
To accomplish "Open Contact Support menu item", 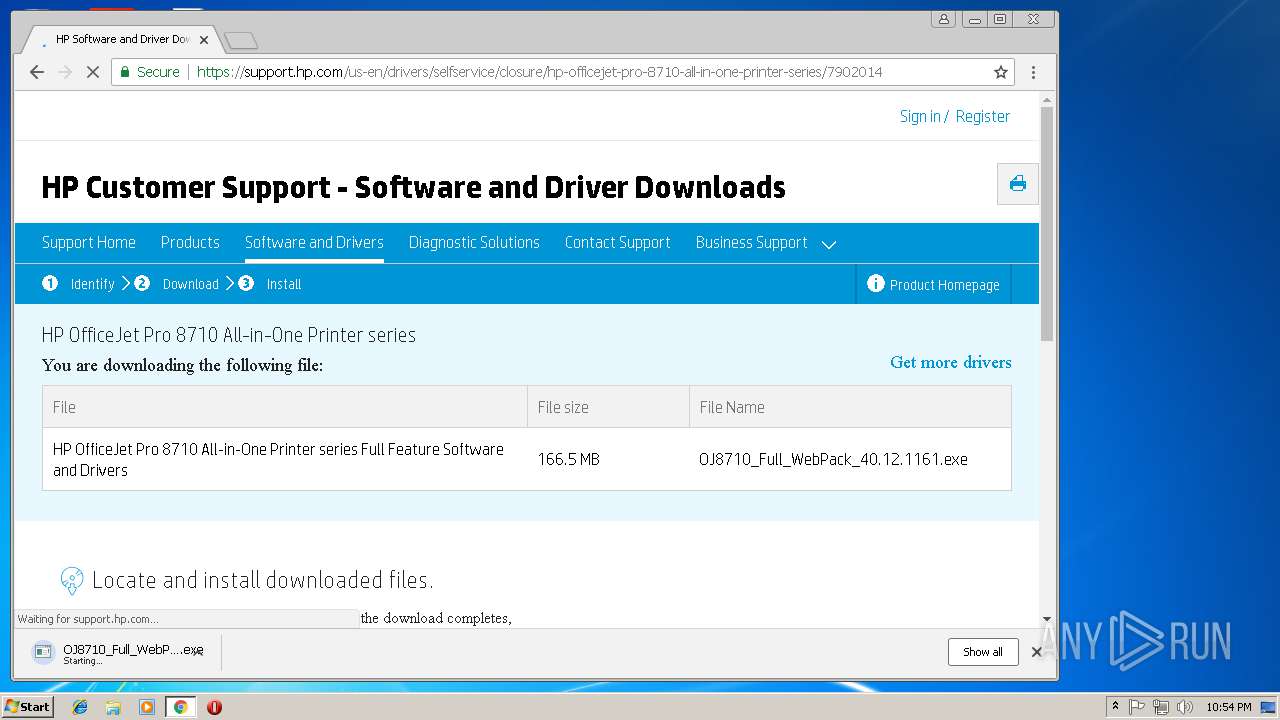I will [x=617, y=242].
